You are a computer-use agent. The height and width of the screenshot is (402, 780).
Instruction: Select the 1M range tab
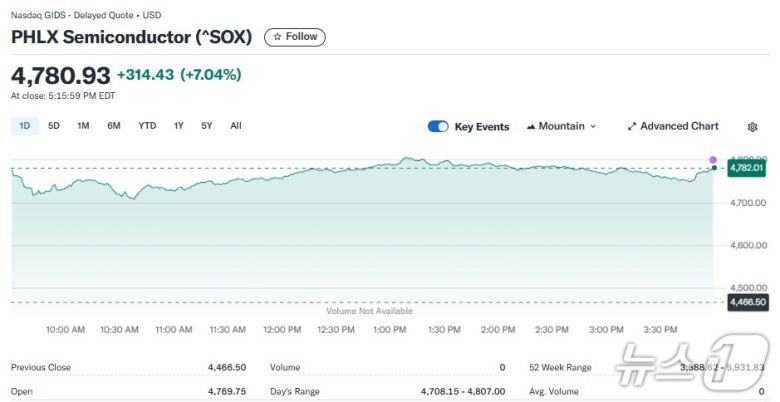coord(83,126)
